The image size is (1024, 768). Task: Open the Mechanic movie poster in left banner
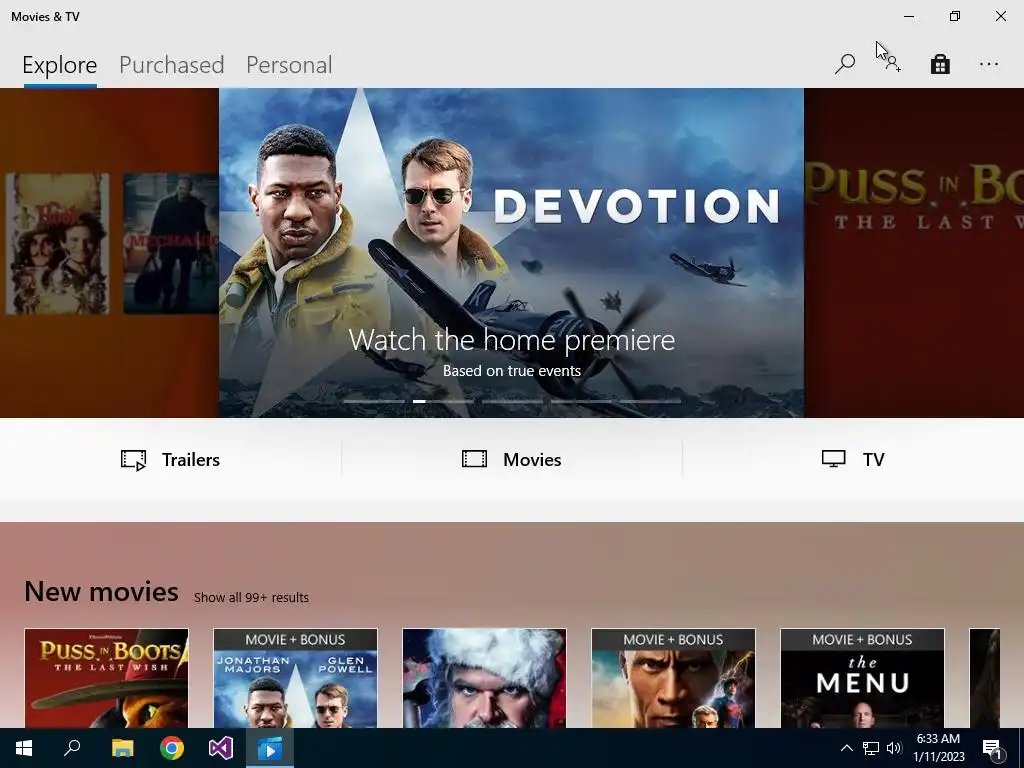click(x=171, y=244)
